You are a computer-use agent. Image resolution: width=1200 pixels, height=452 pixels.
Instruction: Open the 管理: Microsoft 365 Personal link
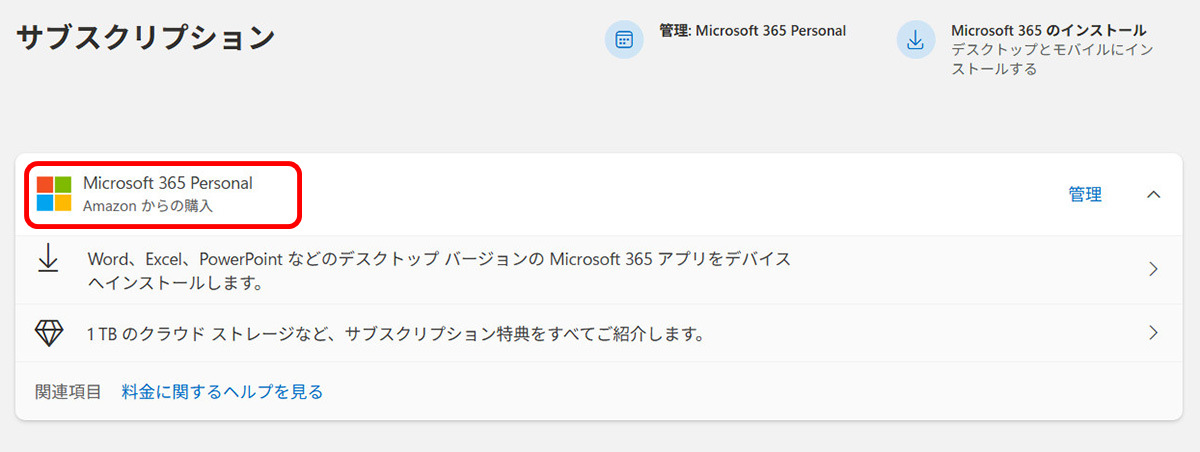[x=752, y=31]
